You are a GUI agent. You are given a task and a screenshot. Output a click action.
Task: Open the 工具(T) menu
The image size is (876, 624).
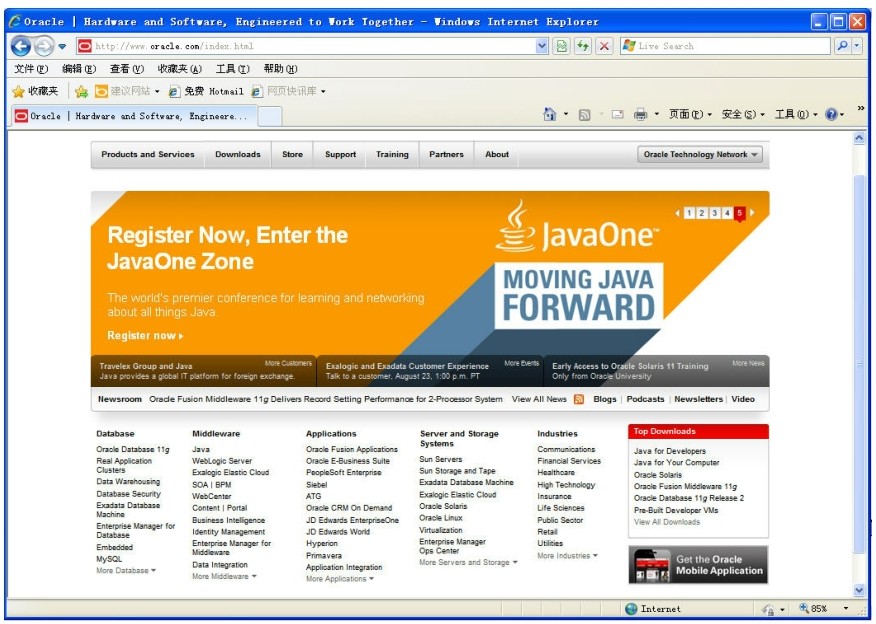(x=232, y=69)
